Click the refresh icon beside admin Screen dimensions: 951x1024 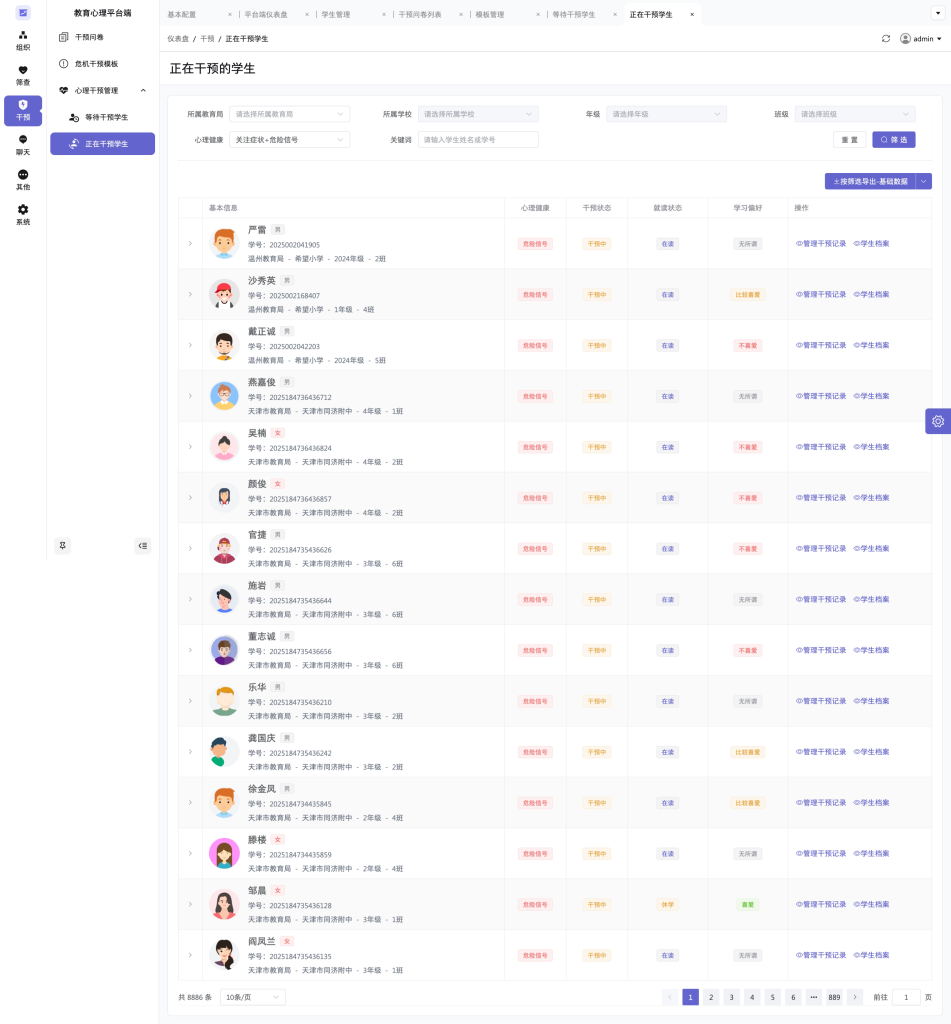click(x=885, y=39)
